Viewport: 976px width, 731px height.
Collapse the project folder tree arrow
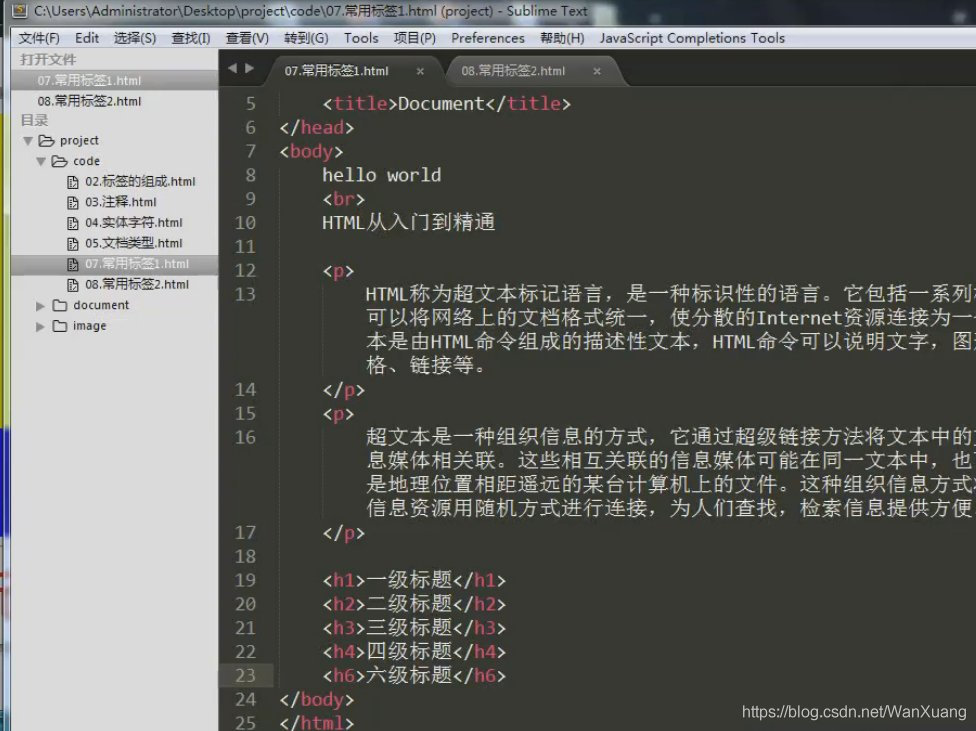(x=28, y=141)
